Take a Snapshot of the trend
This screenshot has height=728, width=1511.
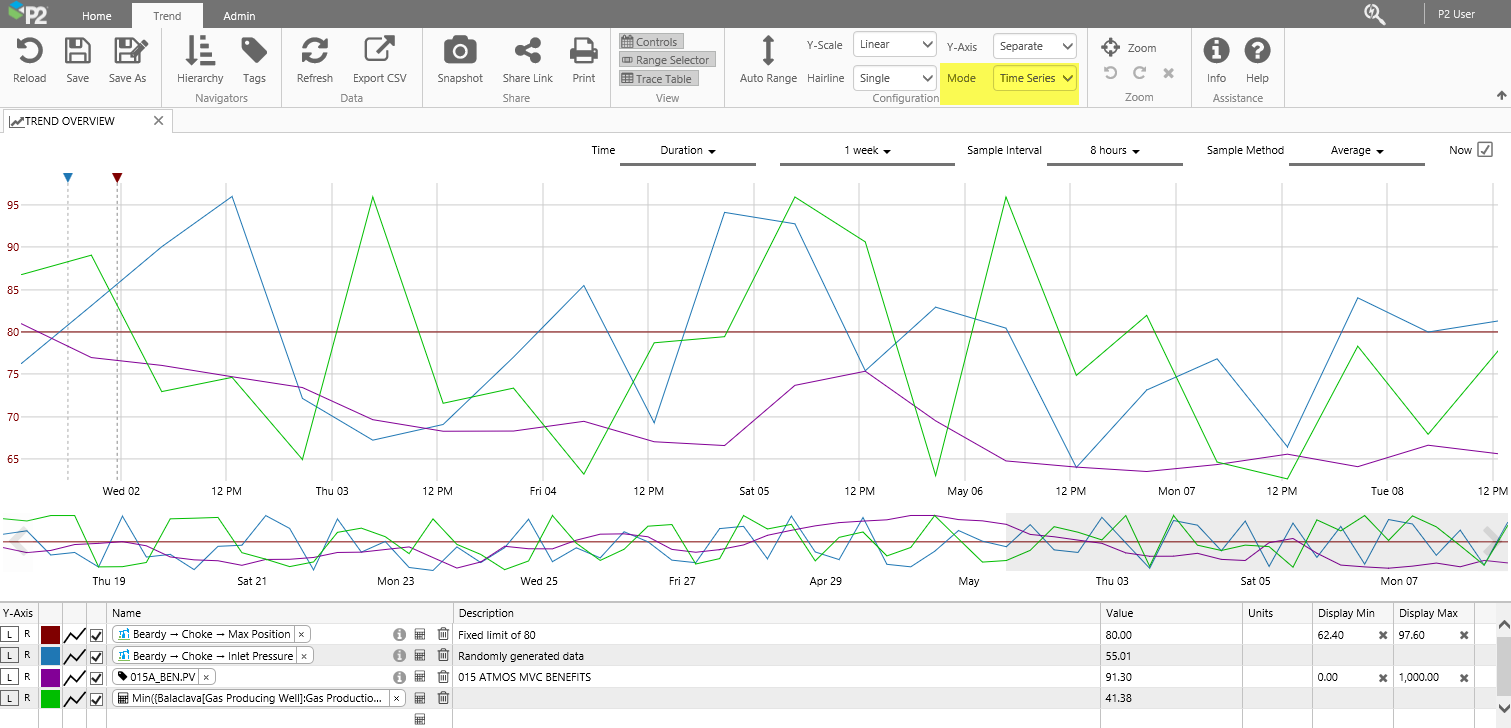(x=459, y=52)
